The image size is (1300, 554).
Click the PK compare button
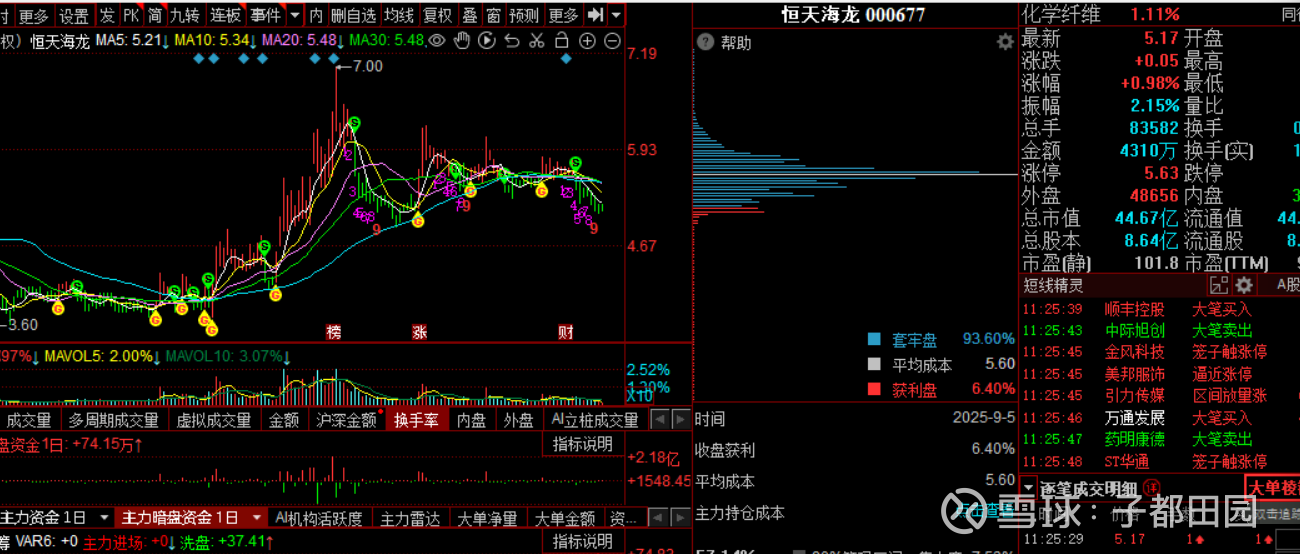(x=131, y=15)
